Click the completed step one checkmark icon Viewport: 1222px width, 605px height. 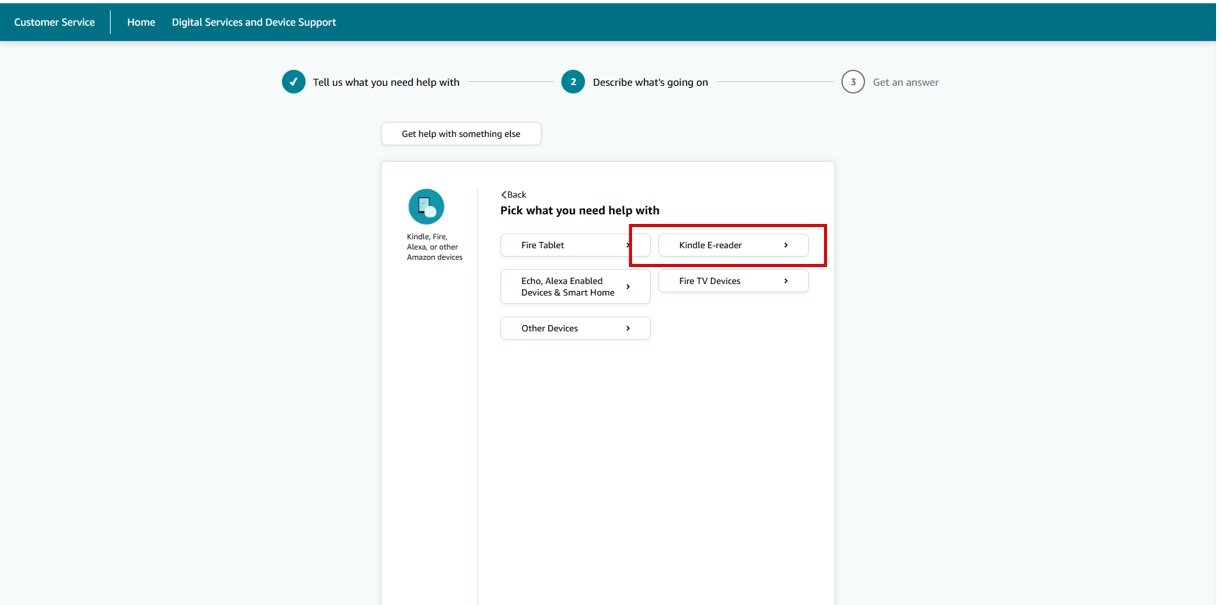tap(293, 82)
